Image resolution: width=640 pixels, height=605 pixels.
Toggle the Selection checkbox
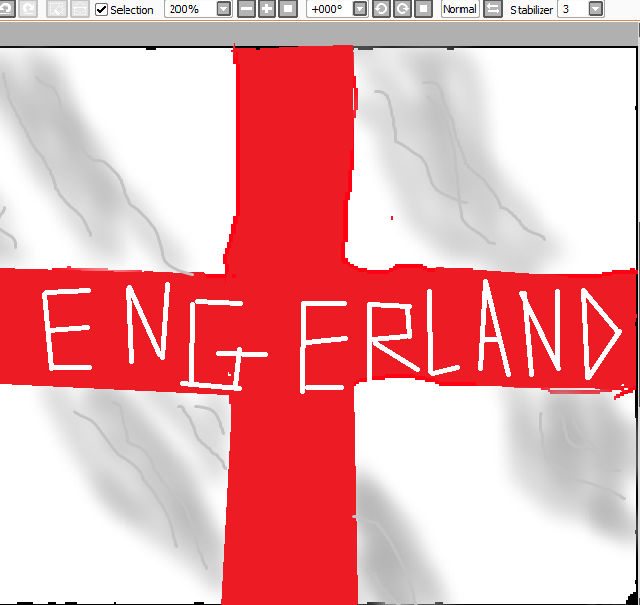coord(101,9)
